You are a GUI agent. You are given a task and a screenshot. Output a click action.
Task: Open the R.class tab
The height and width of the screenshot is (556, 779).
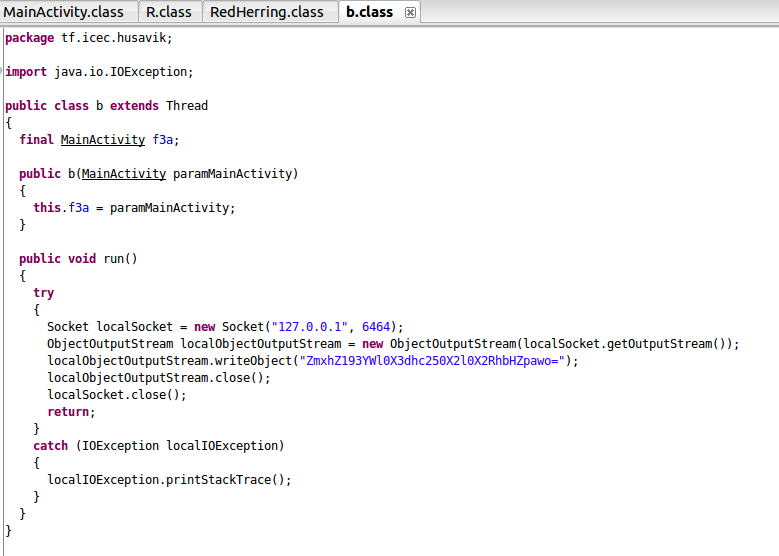168,12
